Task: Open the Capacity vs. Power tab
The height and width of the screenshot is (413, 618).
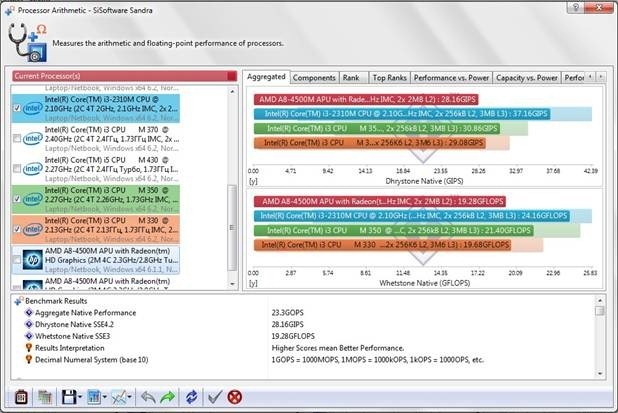Action: coord(527,78)
